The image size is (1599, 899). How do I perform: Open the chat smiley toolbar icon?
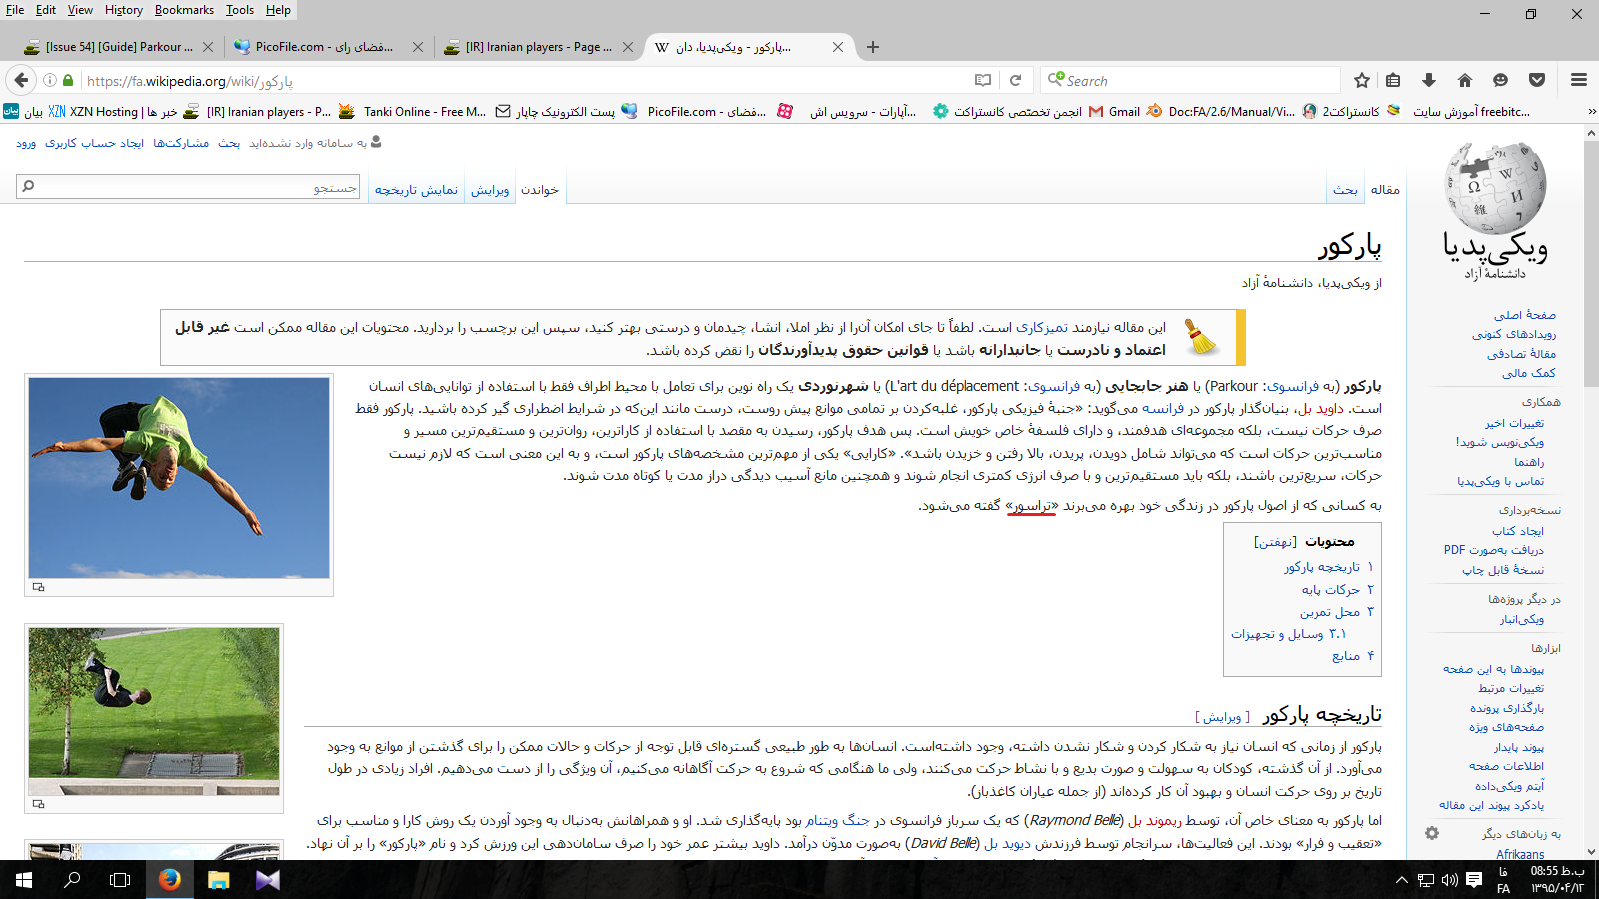coord(1500,80)
